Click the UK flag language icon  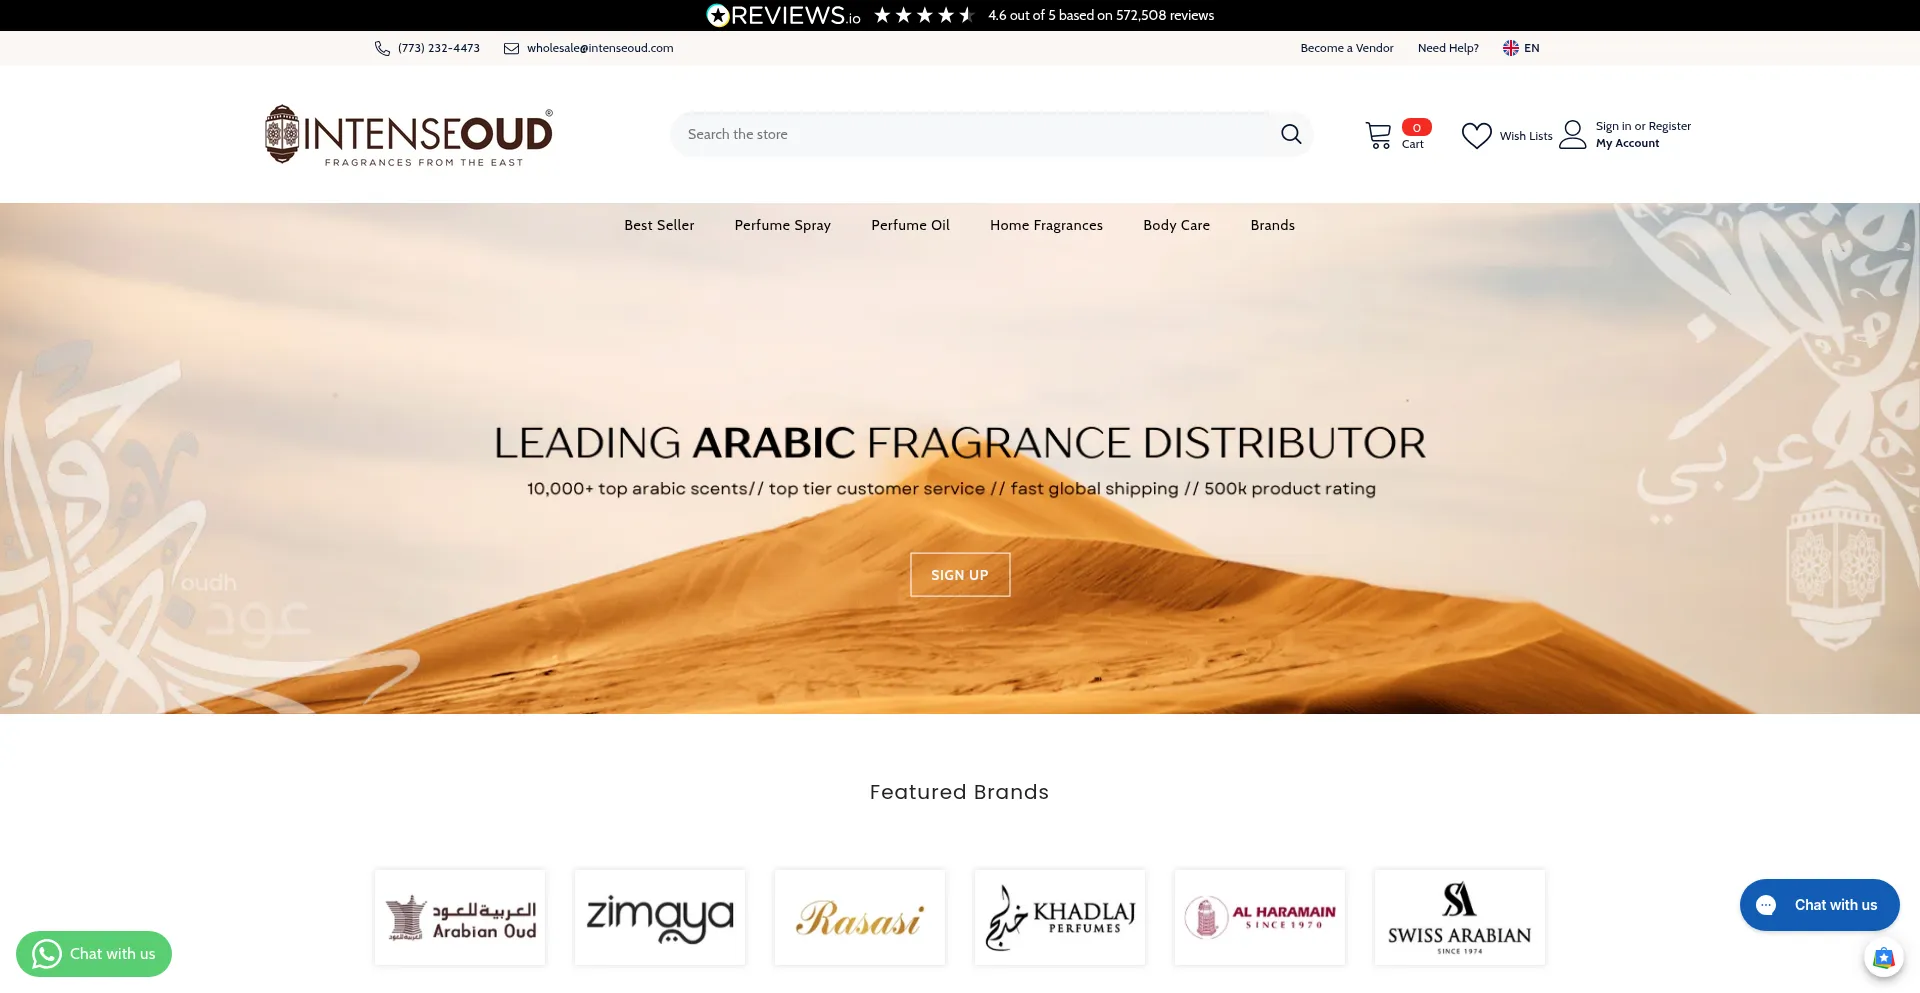click(1511, 48)
